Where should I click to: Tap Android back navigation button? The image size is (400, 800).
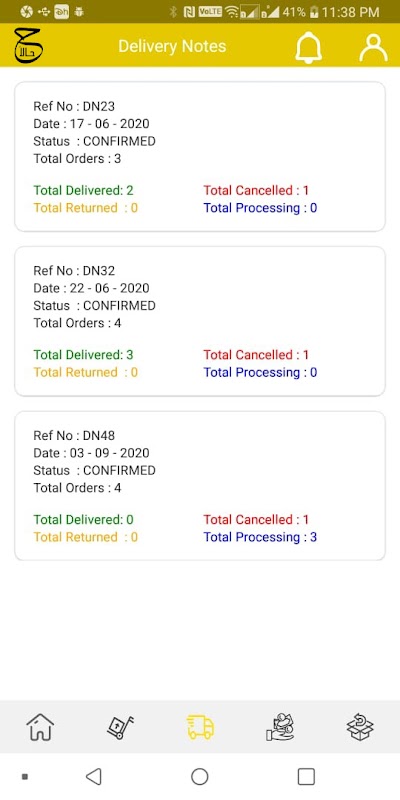click(x=93, y=777)
